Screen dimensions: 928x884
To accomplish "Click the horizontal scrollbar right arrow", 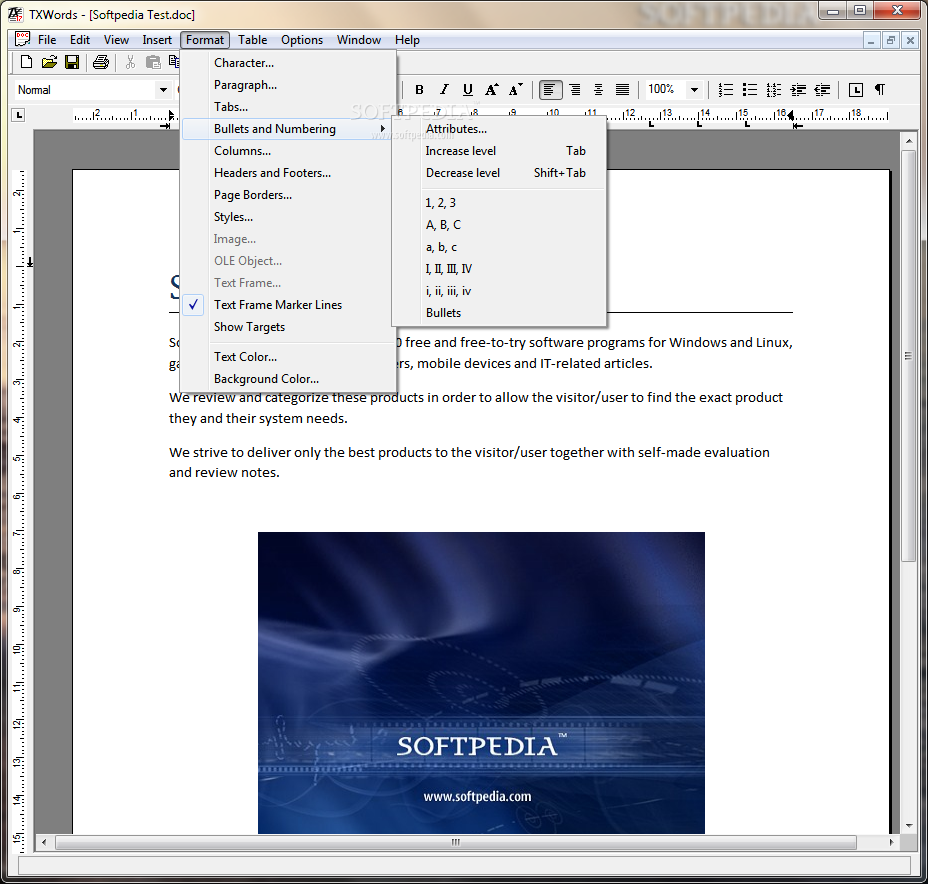I will click(x=891, y=842).
